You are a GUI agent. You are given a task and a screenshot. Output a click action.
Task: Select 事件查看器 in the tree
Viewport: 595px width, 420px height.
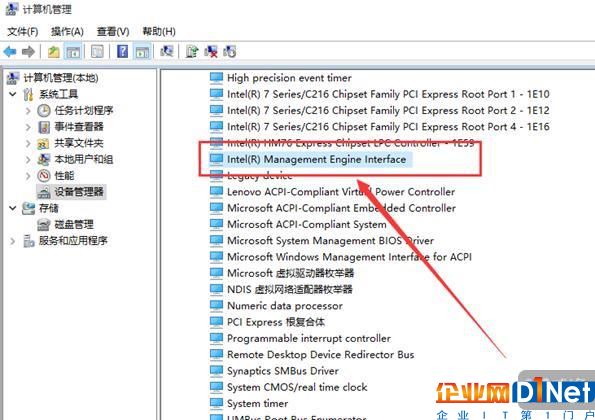[79, 127]
